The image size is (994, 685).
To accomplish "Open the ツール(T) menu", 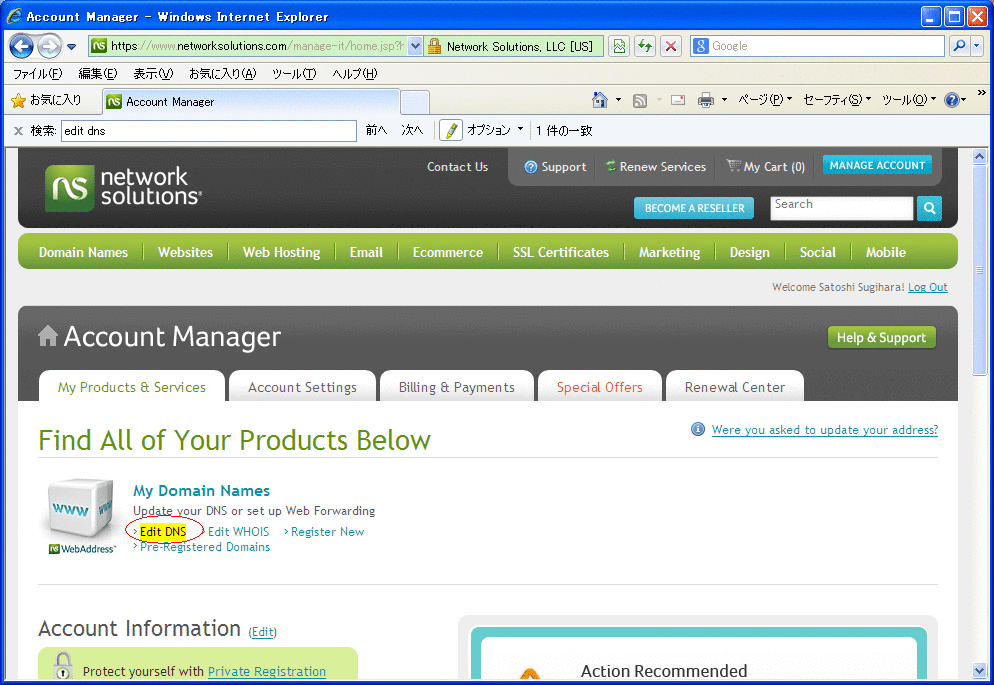I will click(x=294, y=74).
